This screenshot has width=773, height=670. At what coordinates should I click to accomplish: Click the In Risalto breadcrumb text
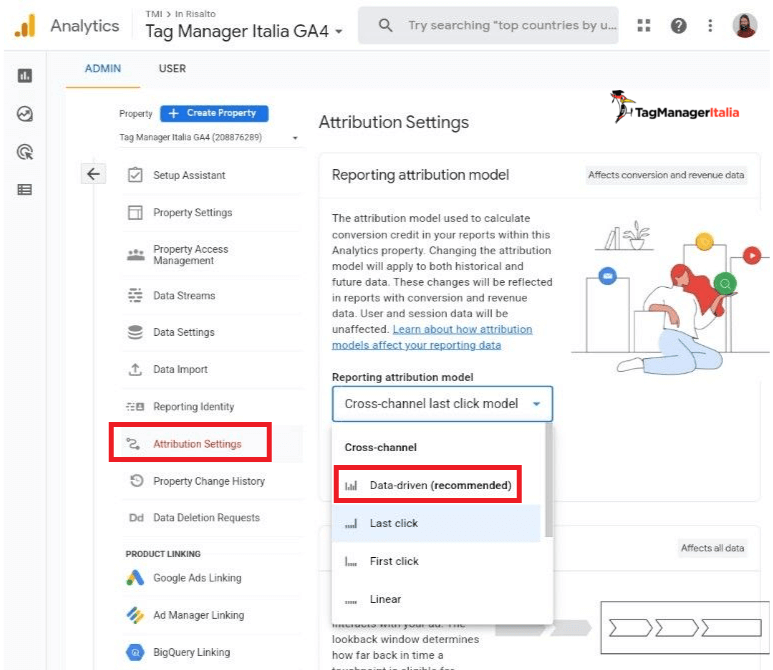(x=195, y=14)
